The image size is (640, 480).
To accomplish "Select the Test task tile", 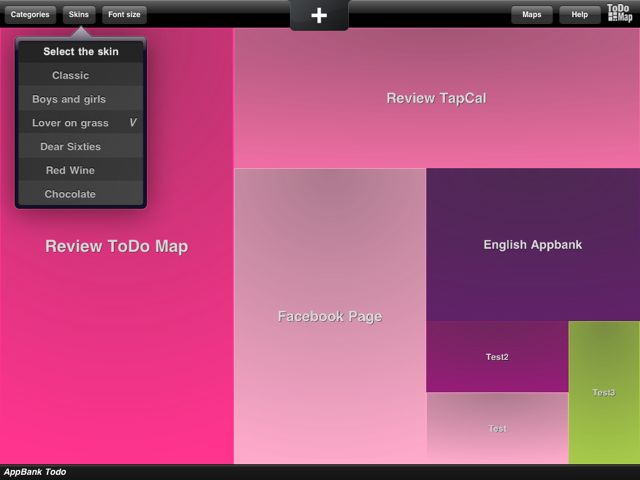I will [x=497, y=428].
